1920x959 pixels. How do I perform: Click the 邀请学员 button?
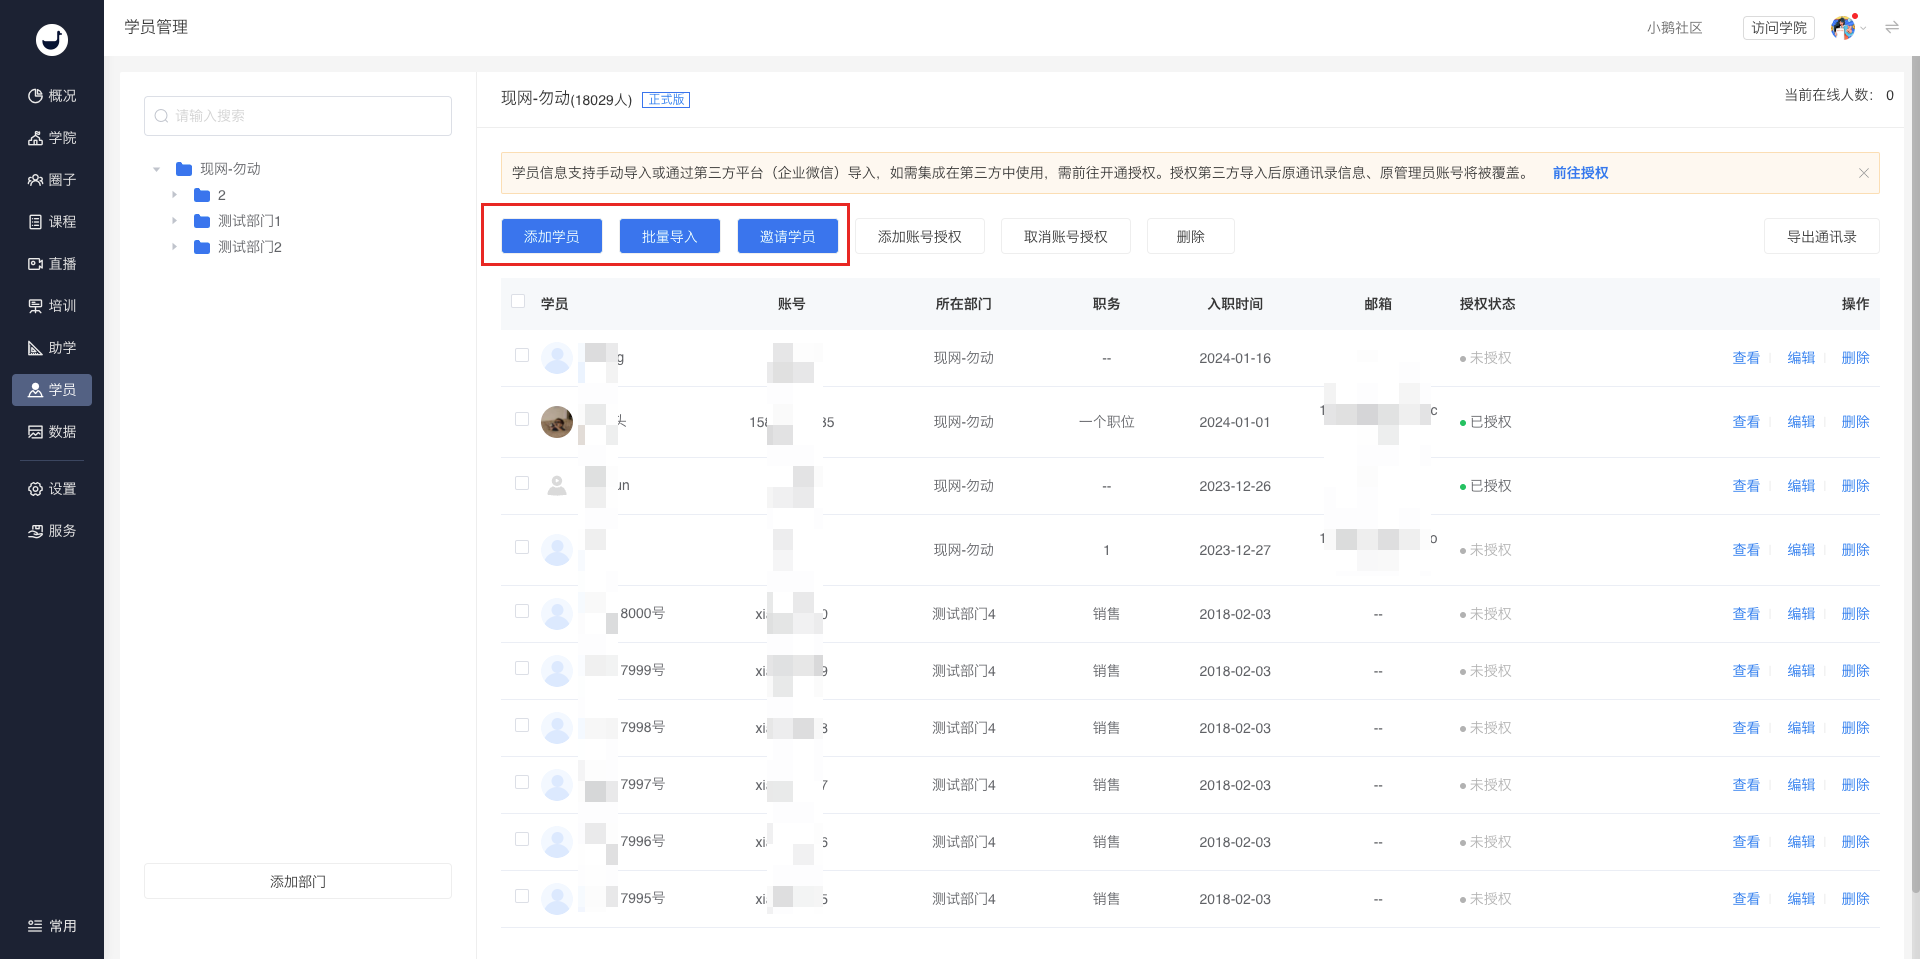point(788,236)
